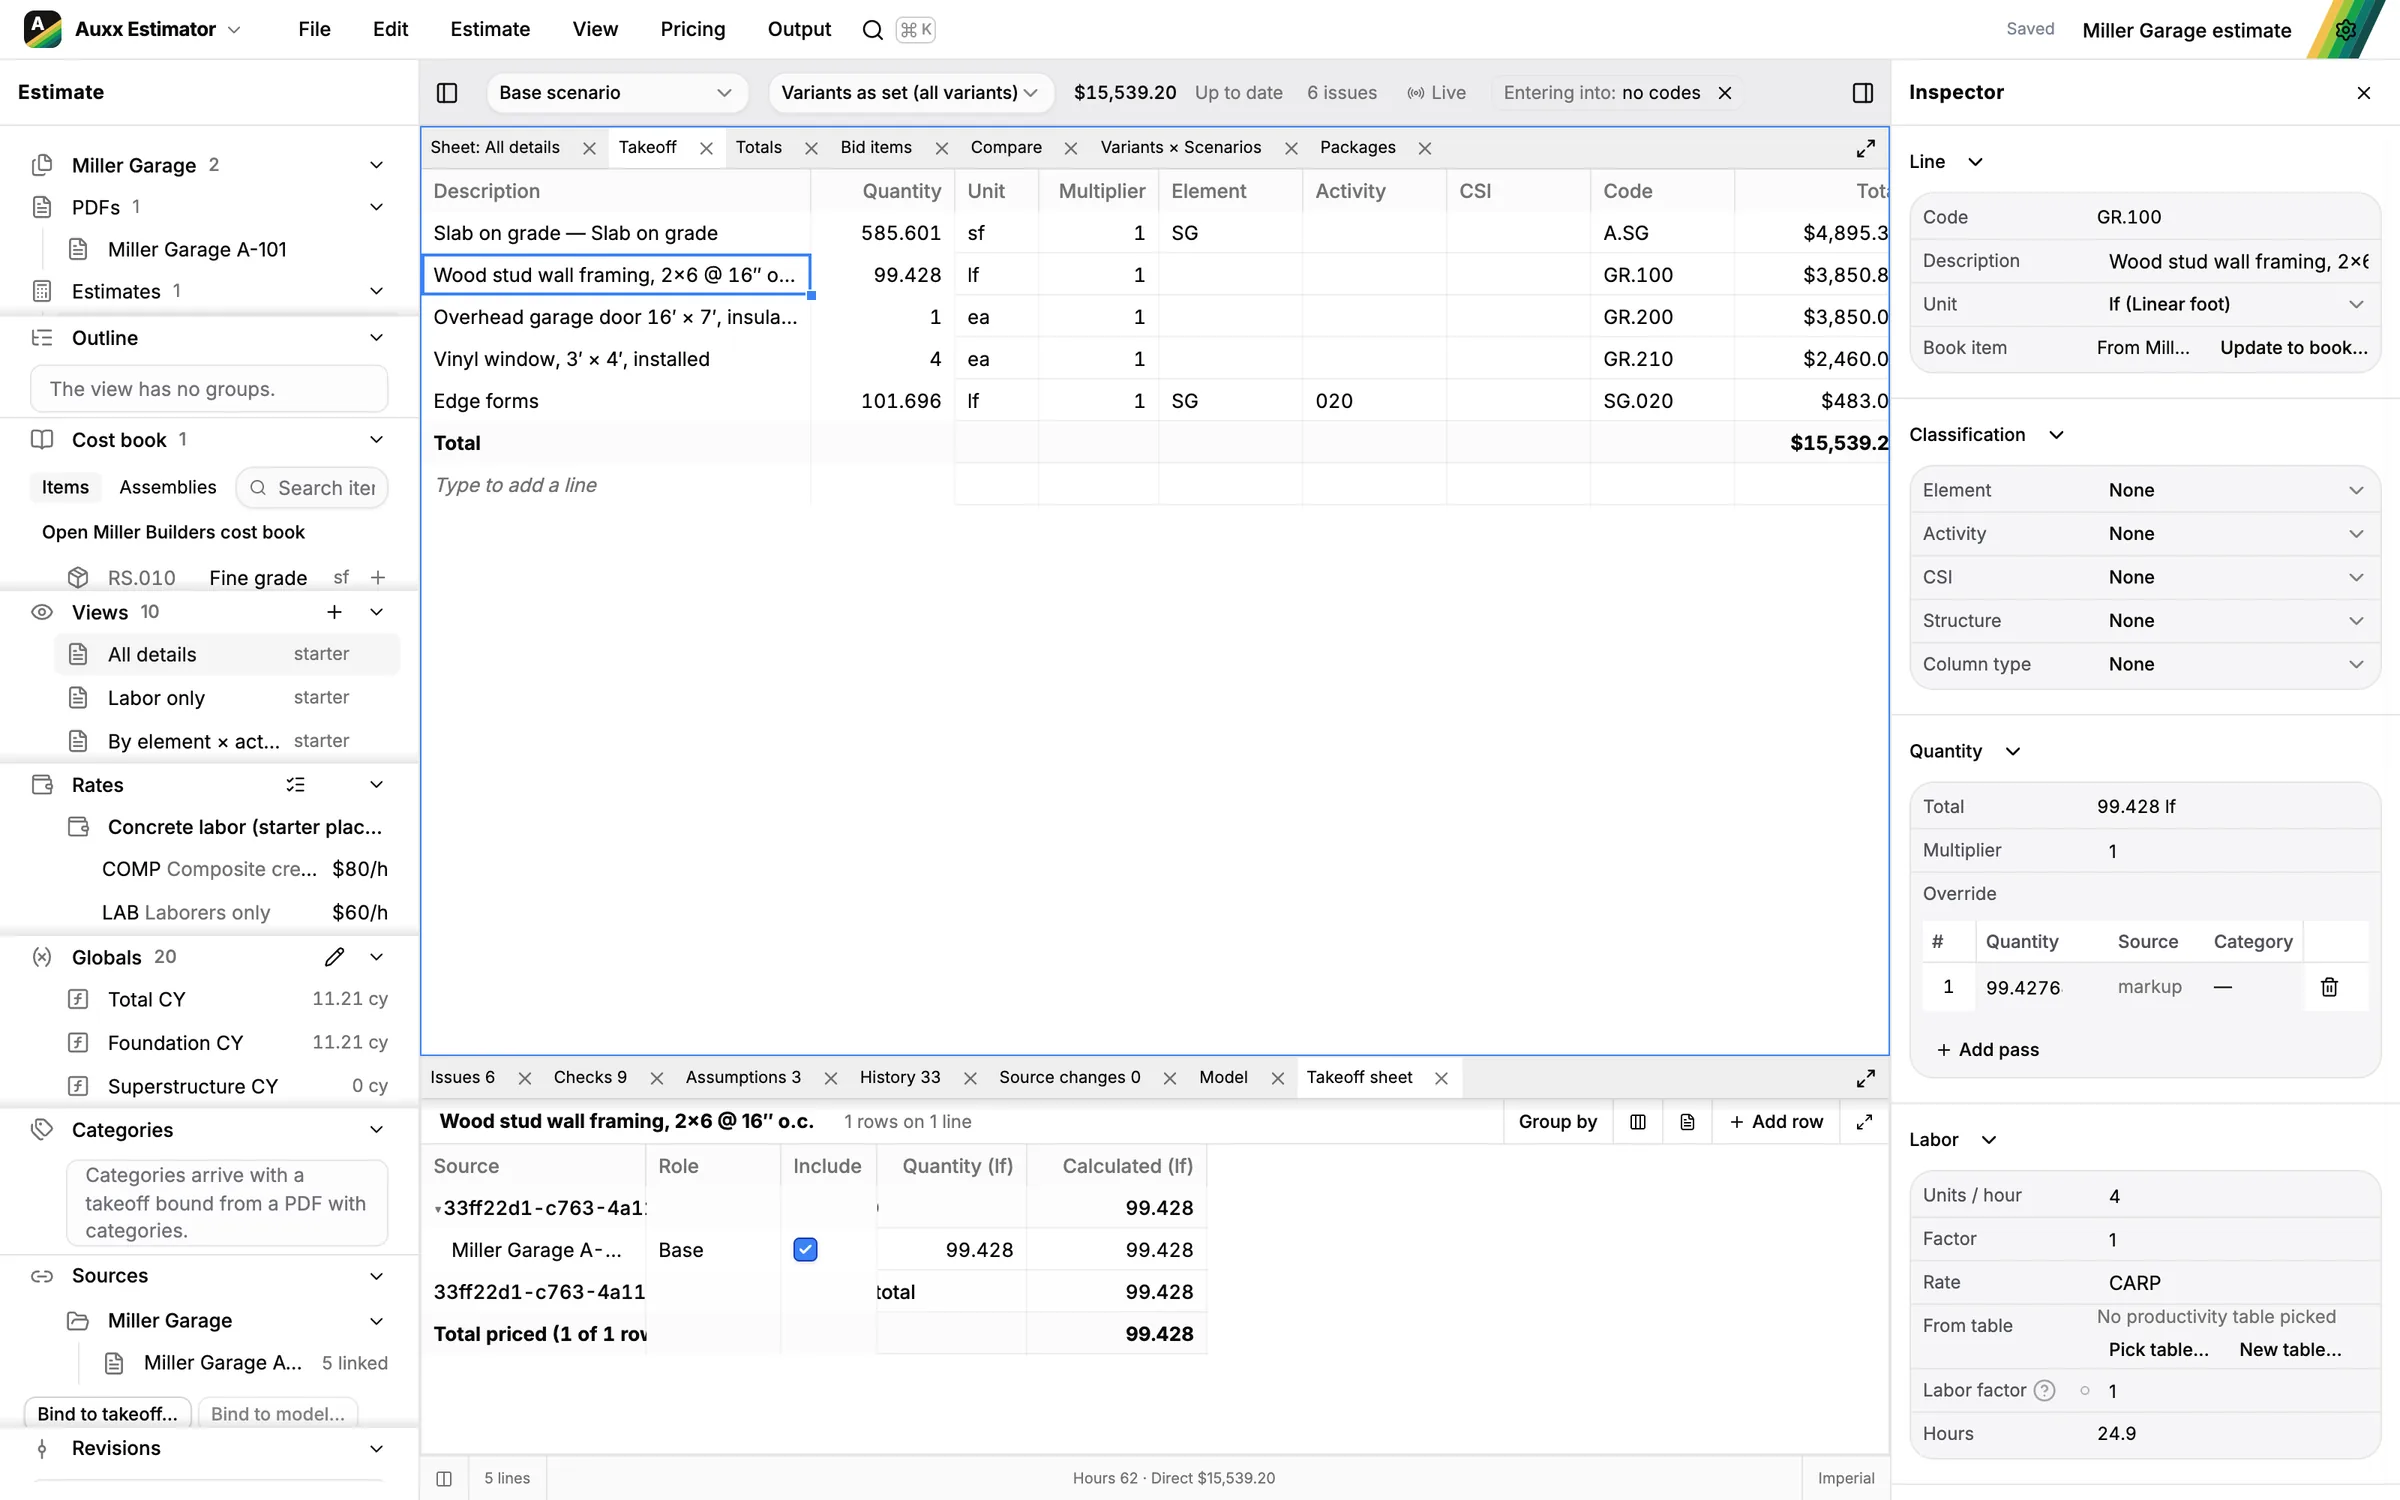Close the Inspector panel

pos(2364,93)
